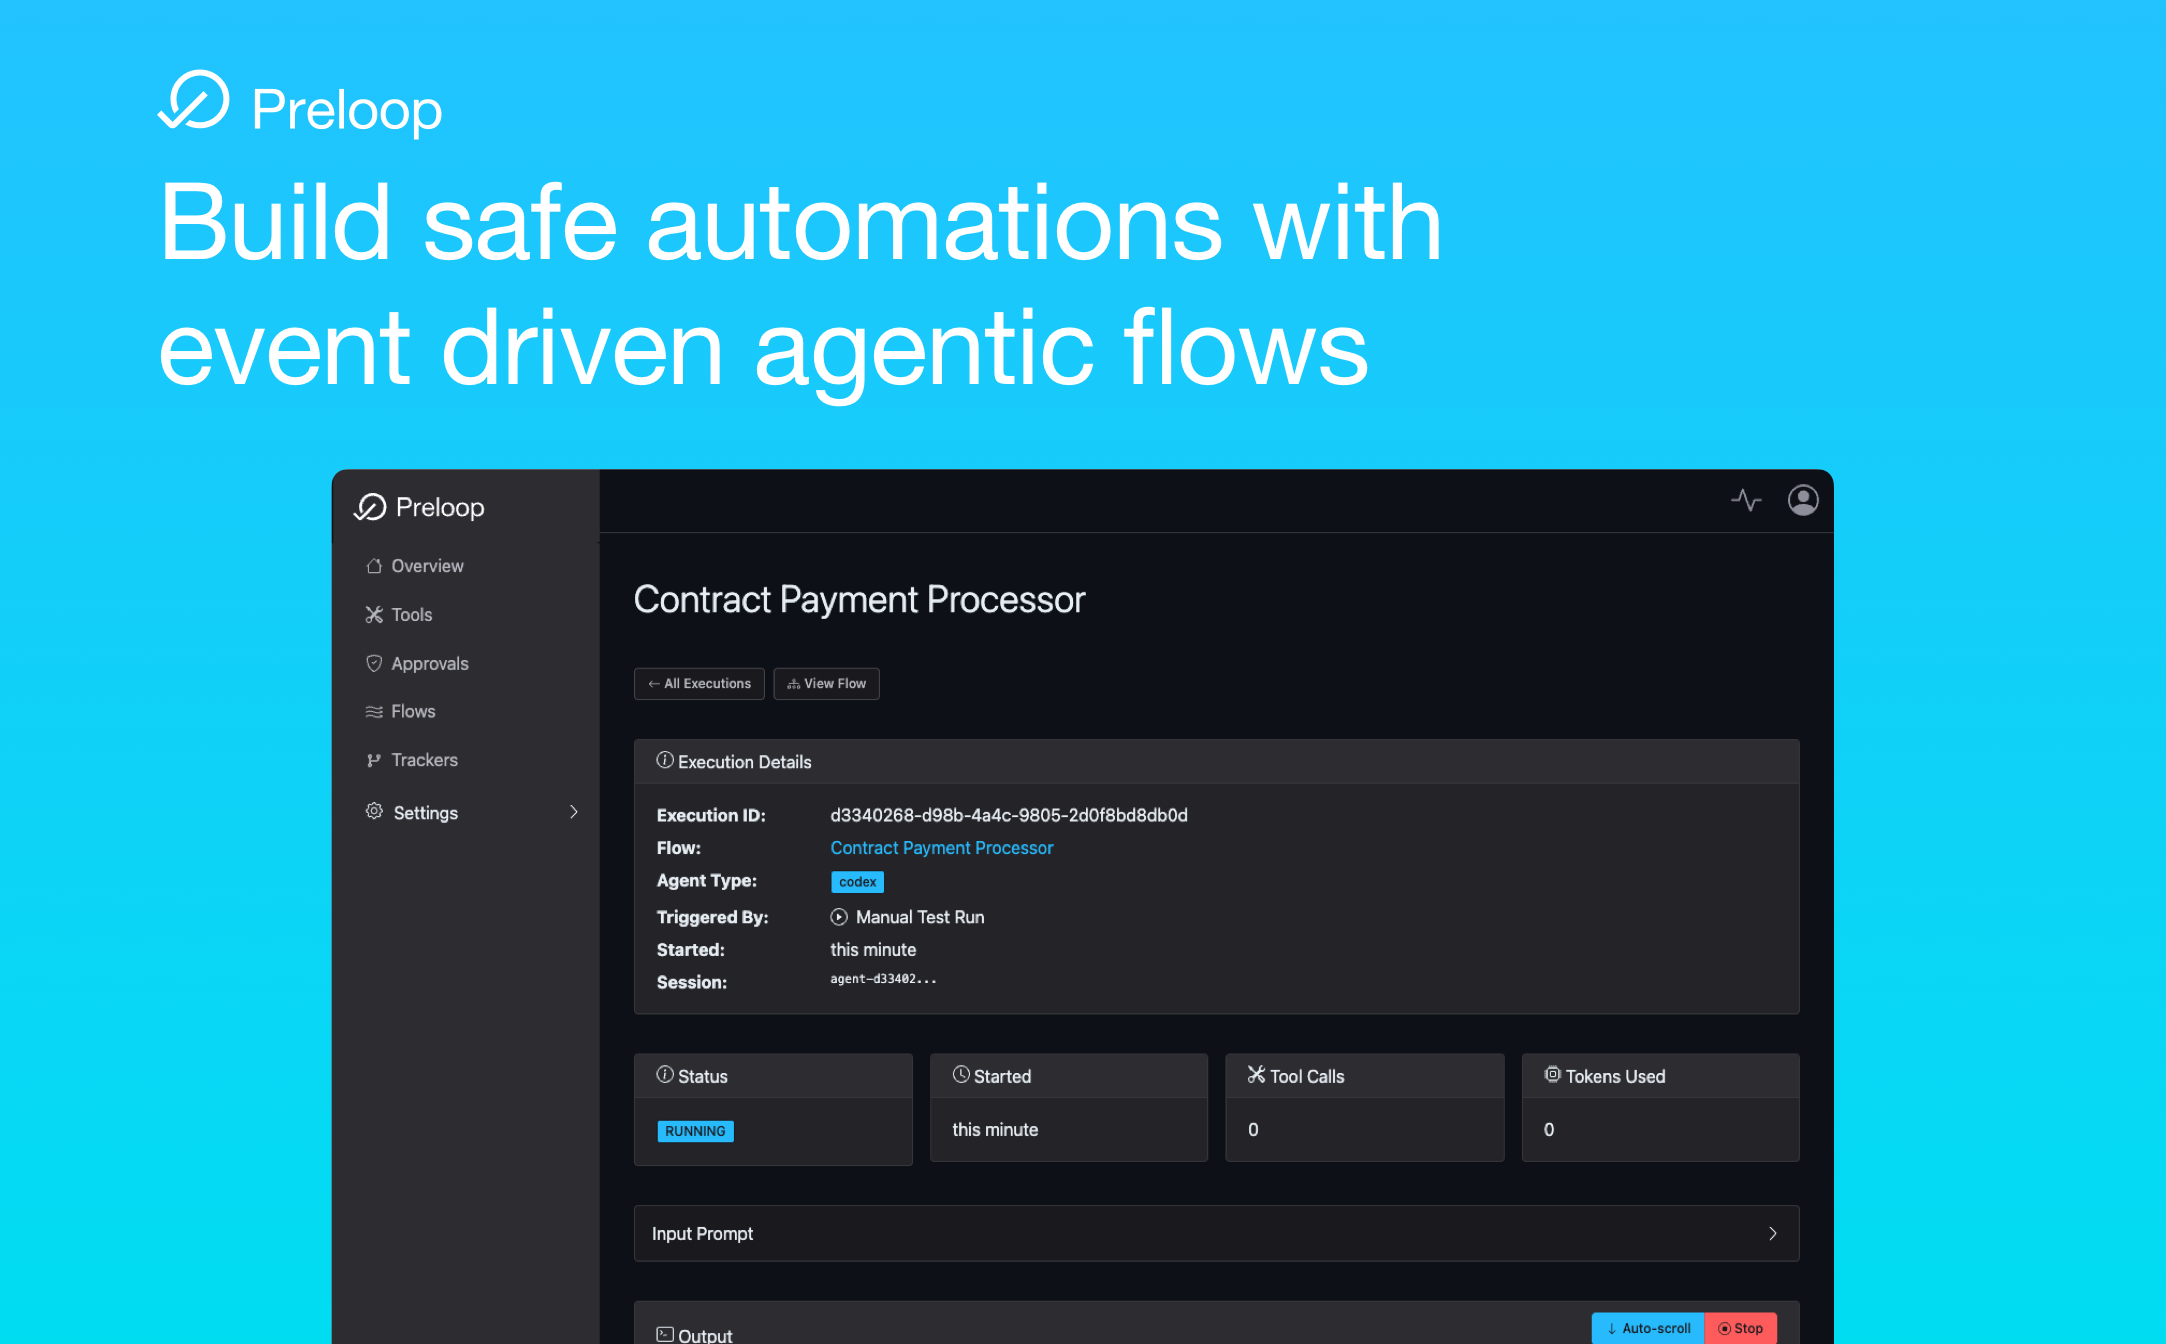This screenshot has height=1344, width=2166.
Task: Go to the Flows page
Action: click(x=413, y=712)
